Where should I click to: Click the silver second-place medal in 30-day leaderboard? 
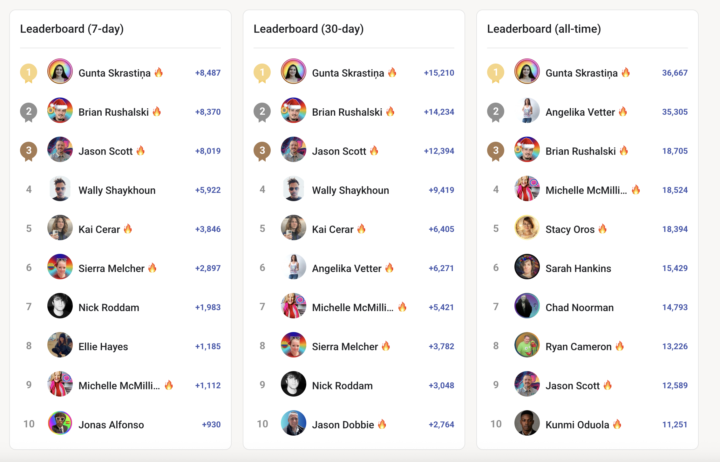tap(262, 112)
